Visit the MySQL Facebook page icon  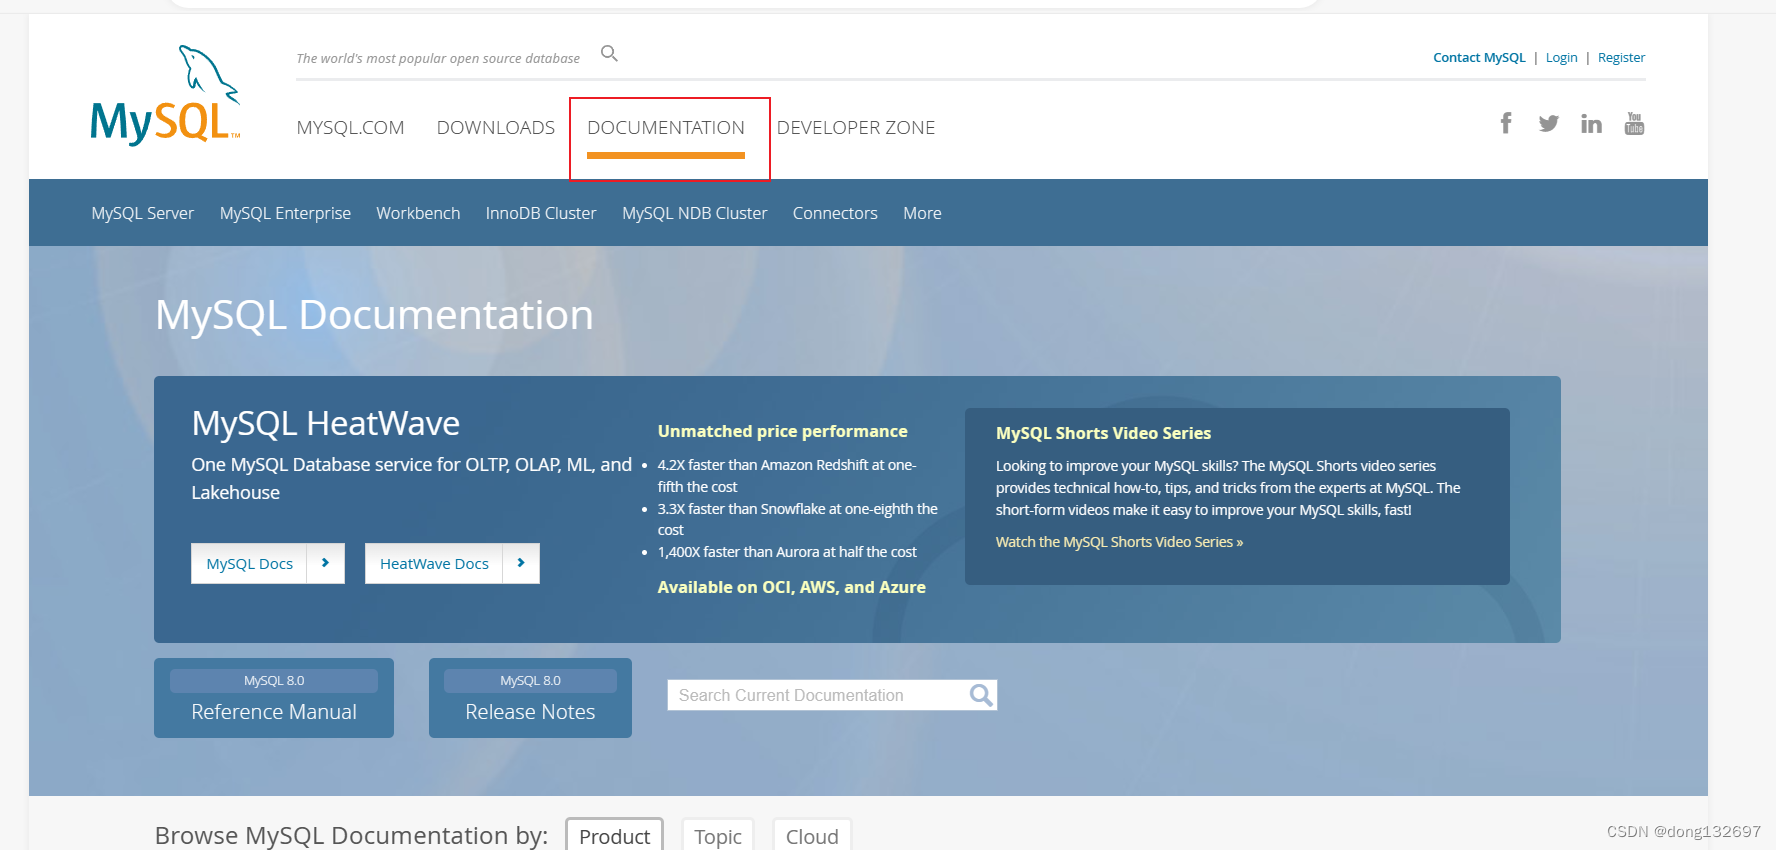pyautogui.click(x=1506, y=123)
